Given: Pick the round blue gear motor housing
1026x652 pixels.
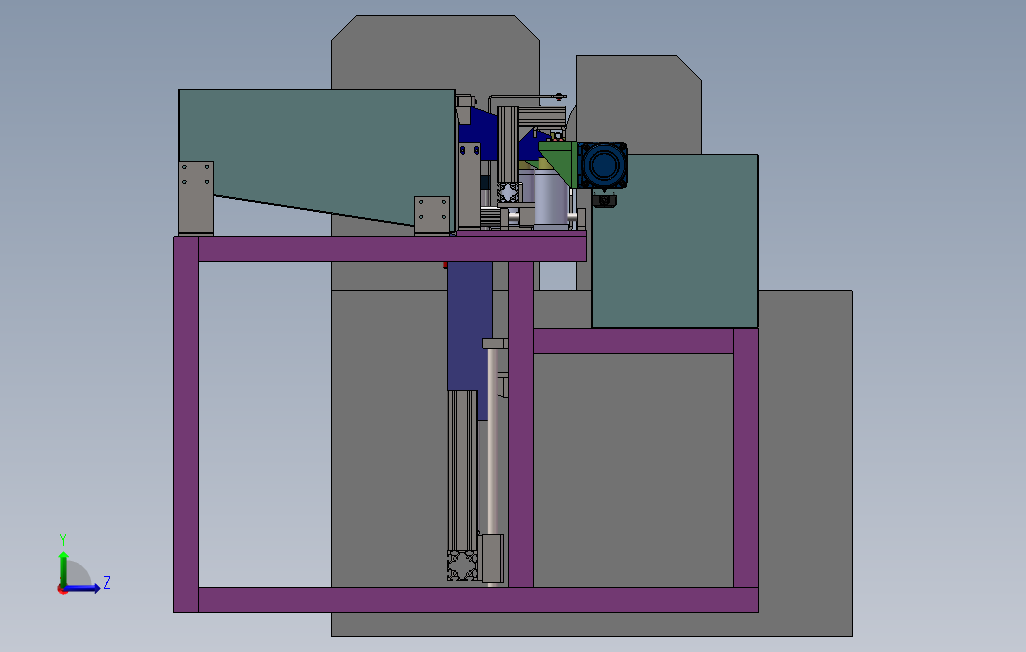Looking at the screenshot, I should pos(603,165).
